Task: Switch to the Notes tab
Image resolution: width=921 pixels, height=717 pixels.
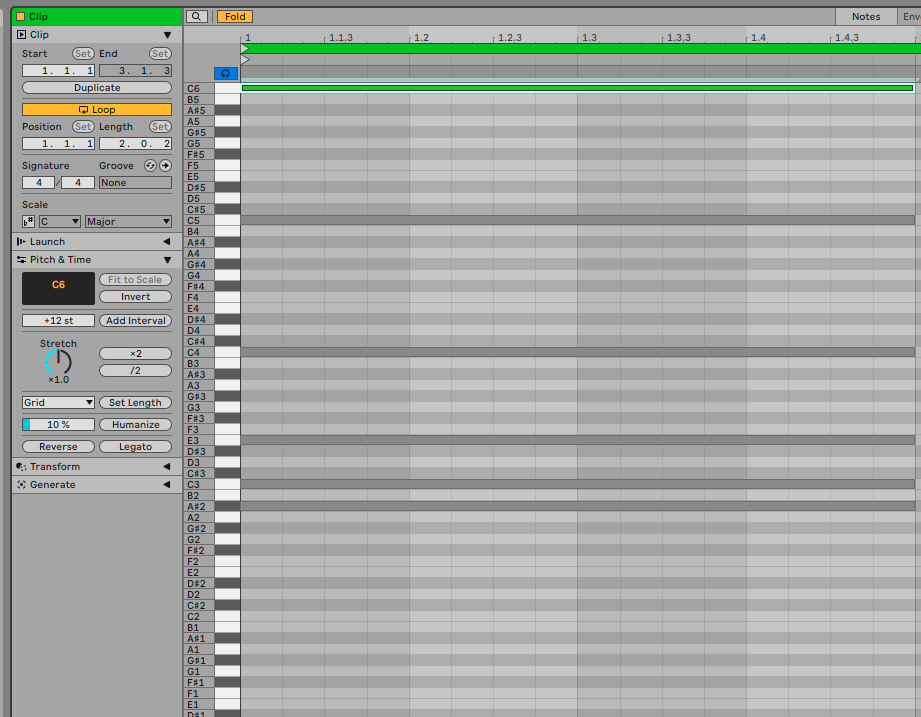Action: 866,17
